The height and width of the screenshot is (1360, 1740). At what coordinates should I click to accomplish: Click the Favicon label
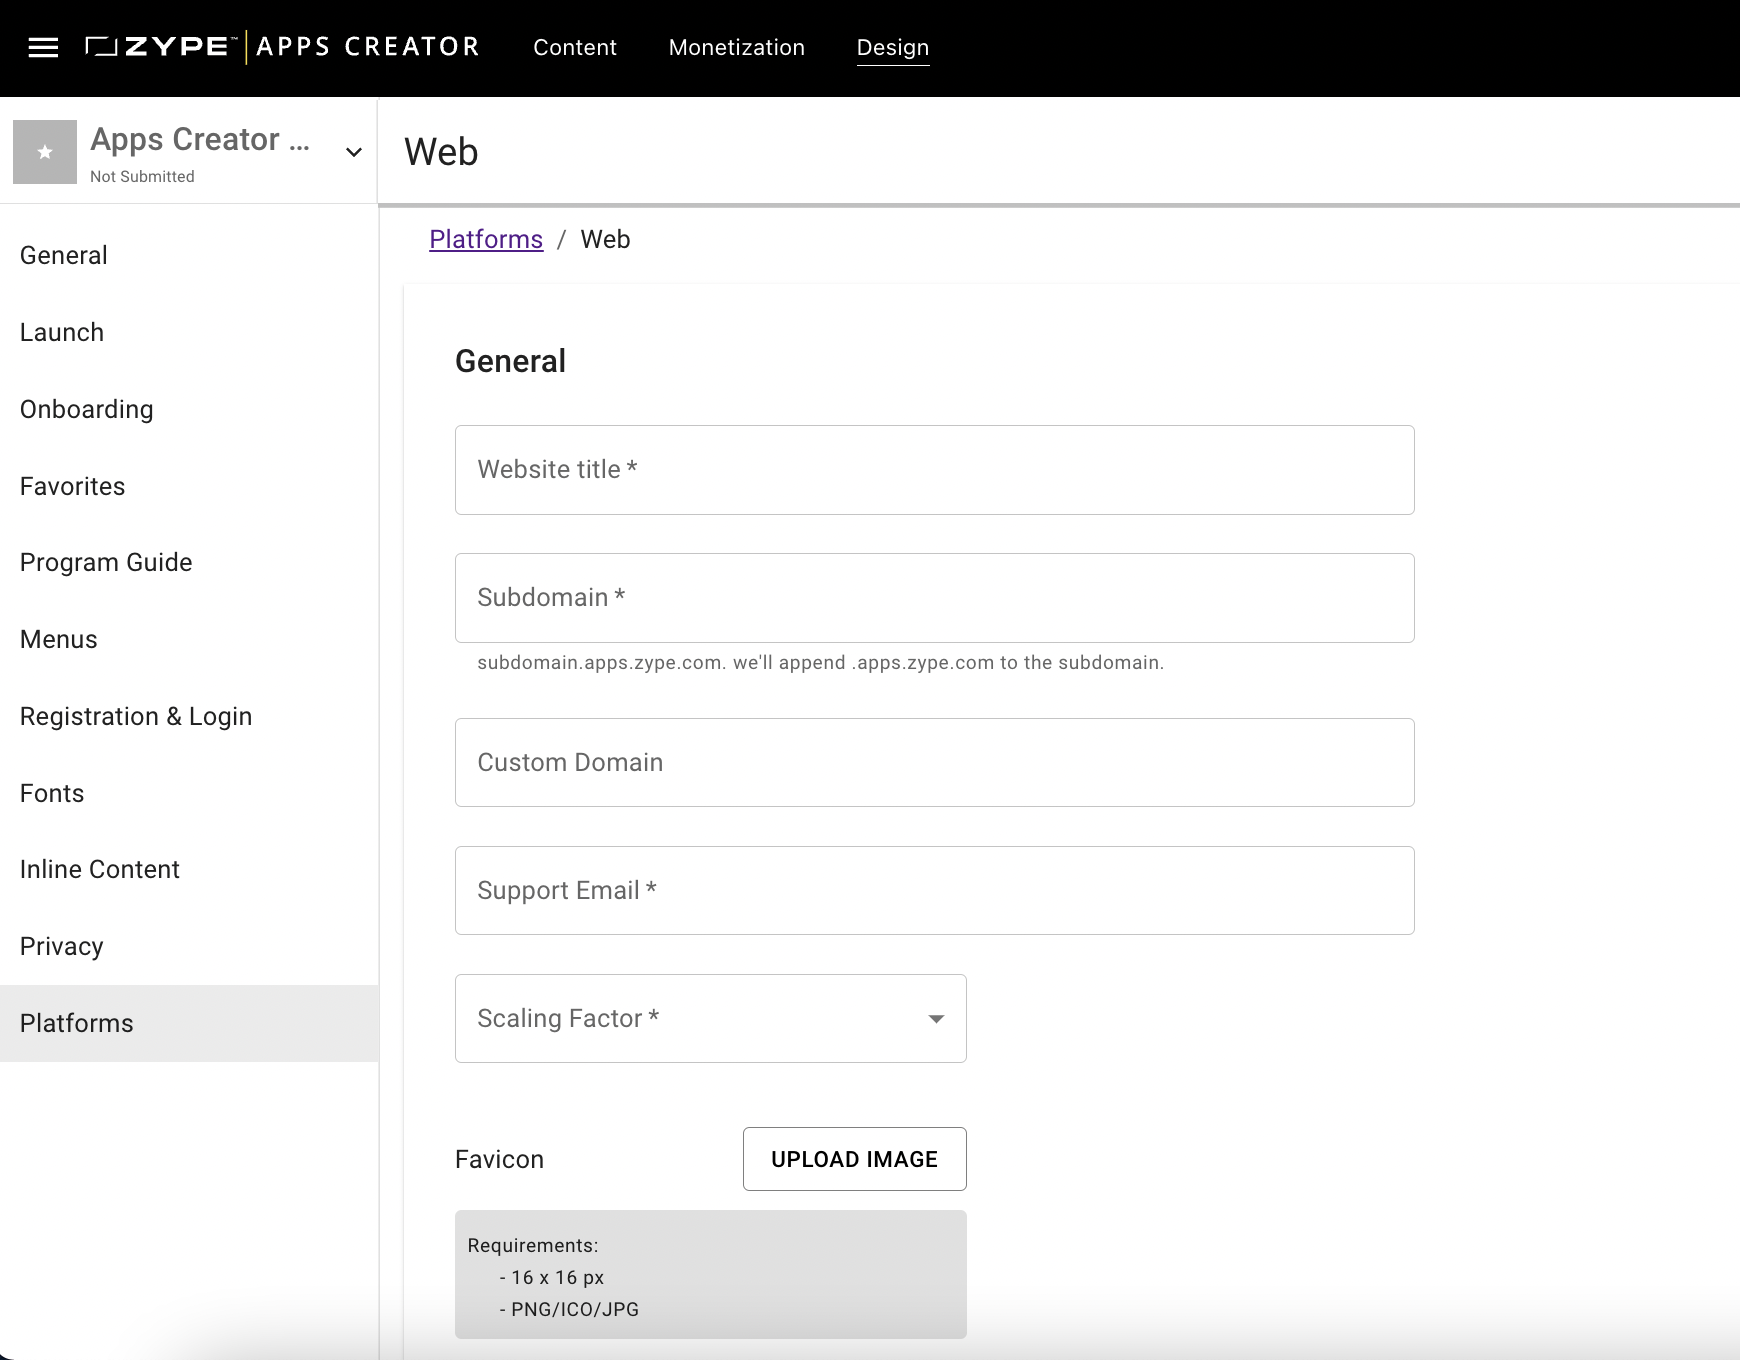click(499, 1159)
